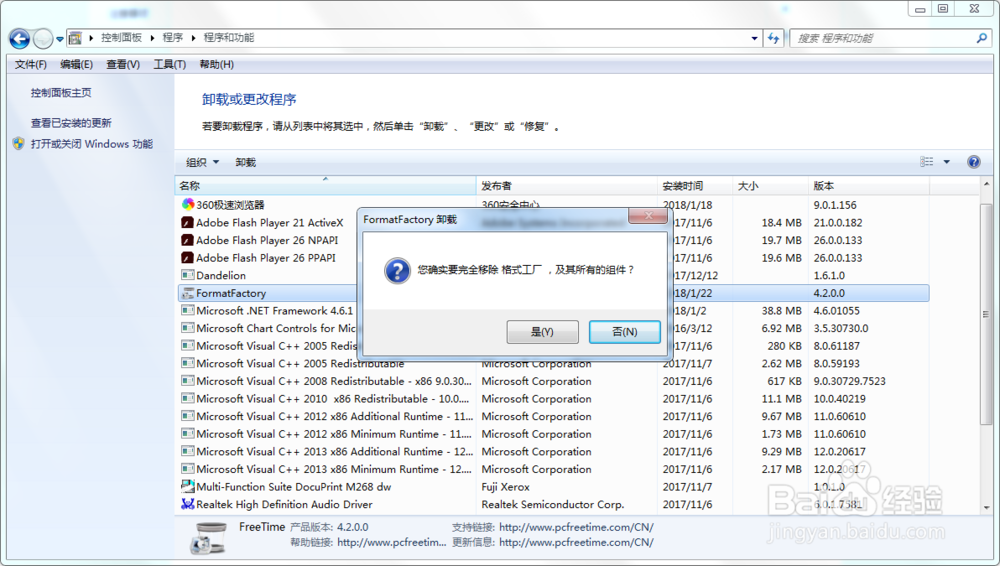1000x566 pixels.
Task: Open 查看已安装的更新 link
Action: pos(71,123)
